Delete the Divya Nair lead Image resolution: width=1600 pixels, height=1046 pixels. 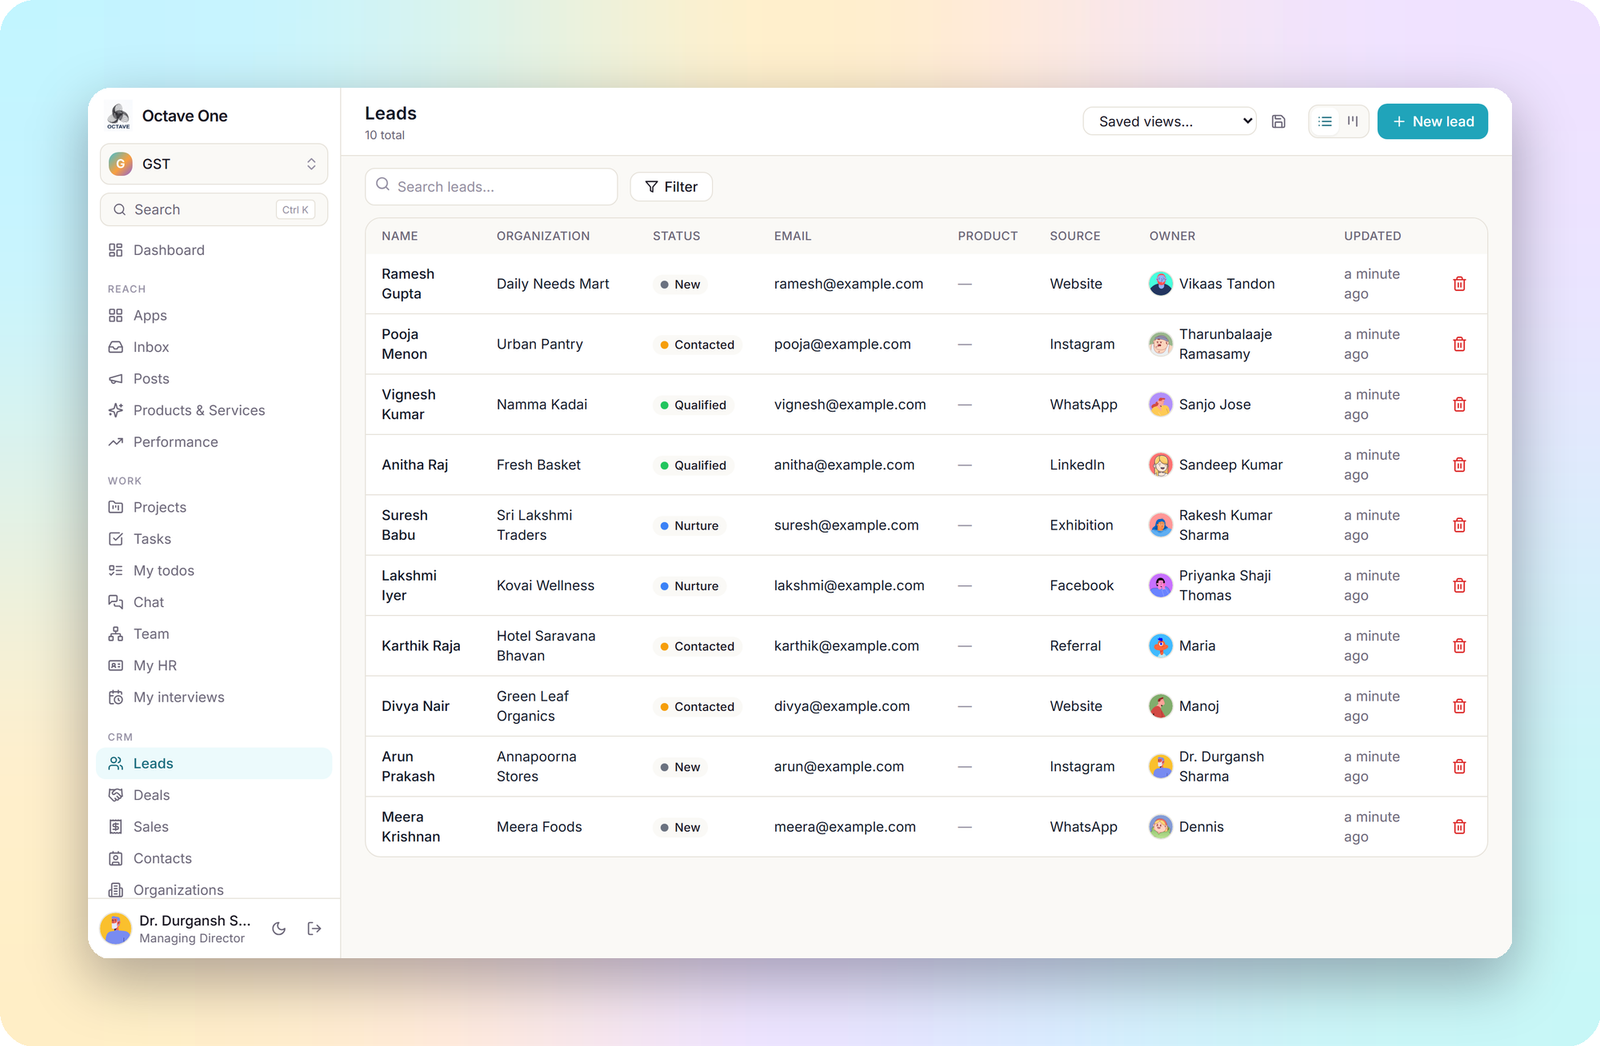(1459, 706)
